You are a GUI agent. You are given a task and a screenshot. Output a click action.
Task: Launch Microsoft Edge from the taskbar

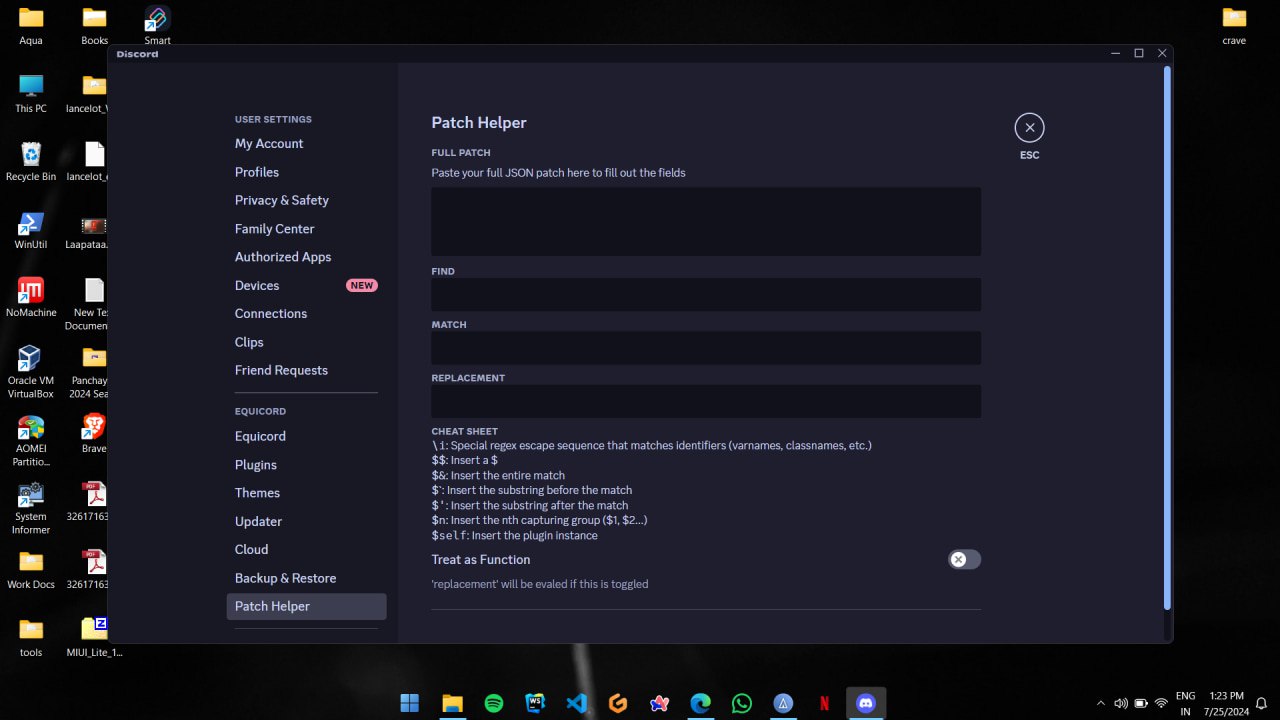tap(700, 703)
